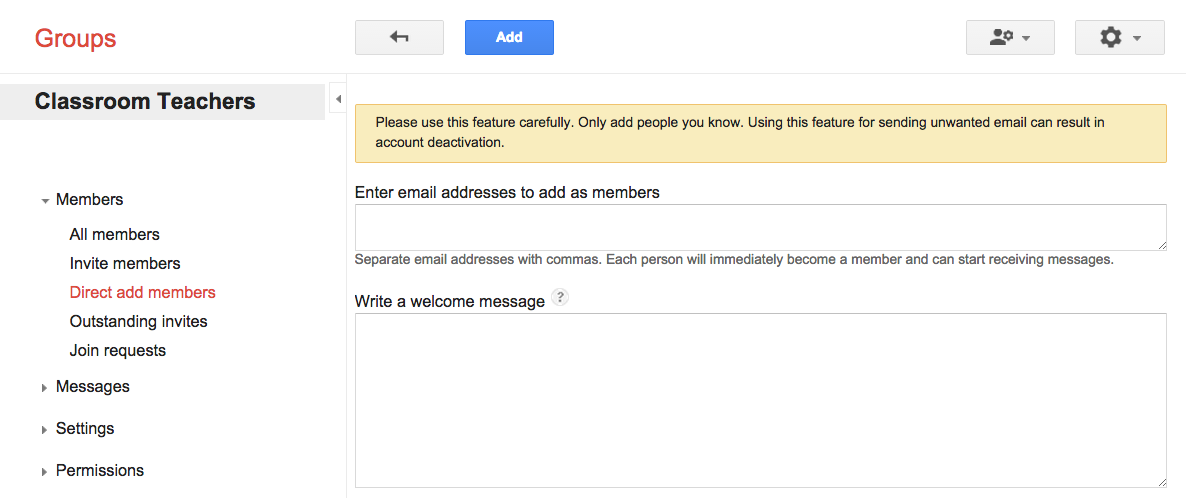Open Join requests
Image resolution: width=1186 pixels, height=498 pixels.
click(117, 351)
